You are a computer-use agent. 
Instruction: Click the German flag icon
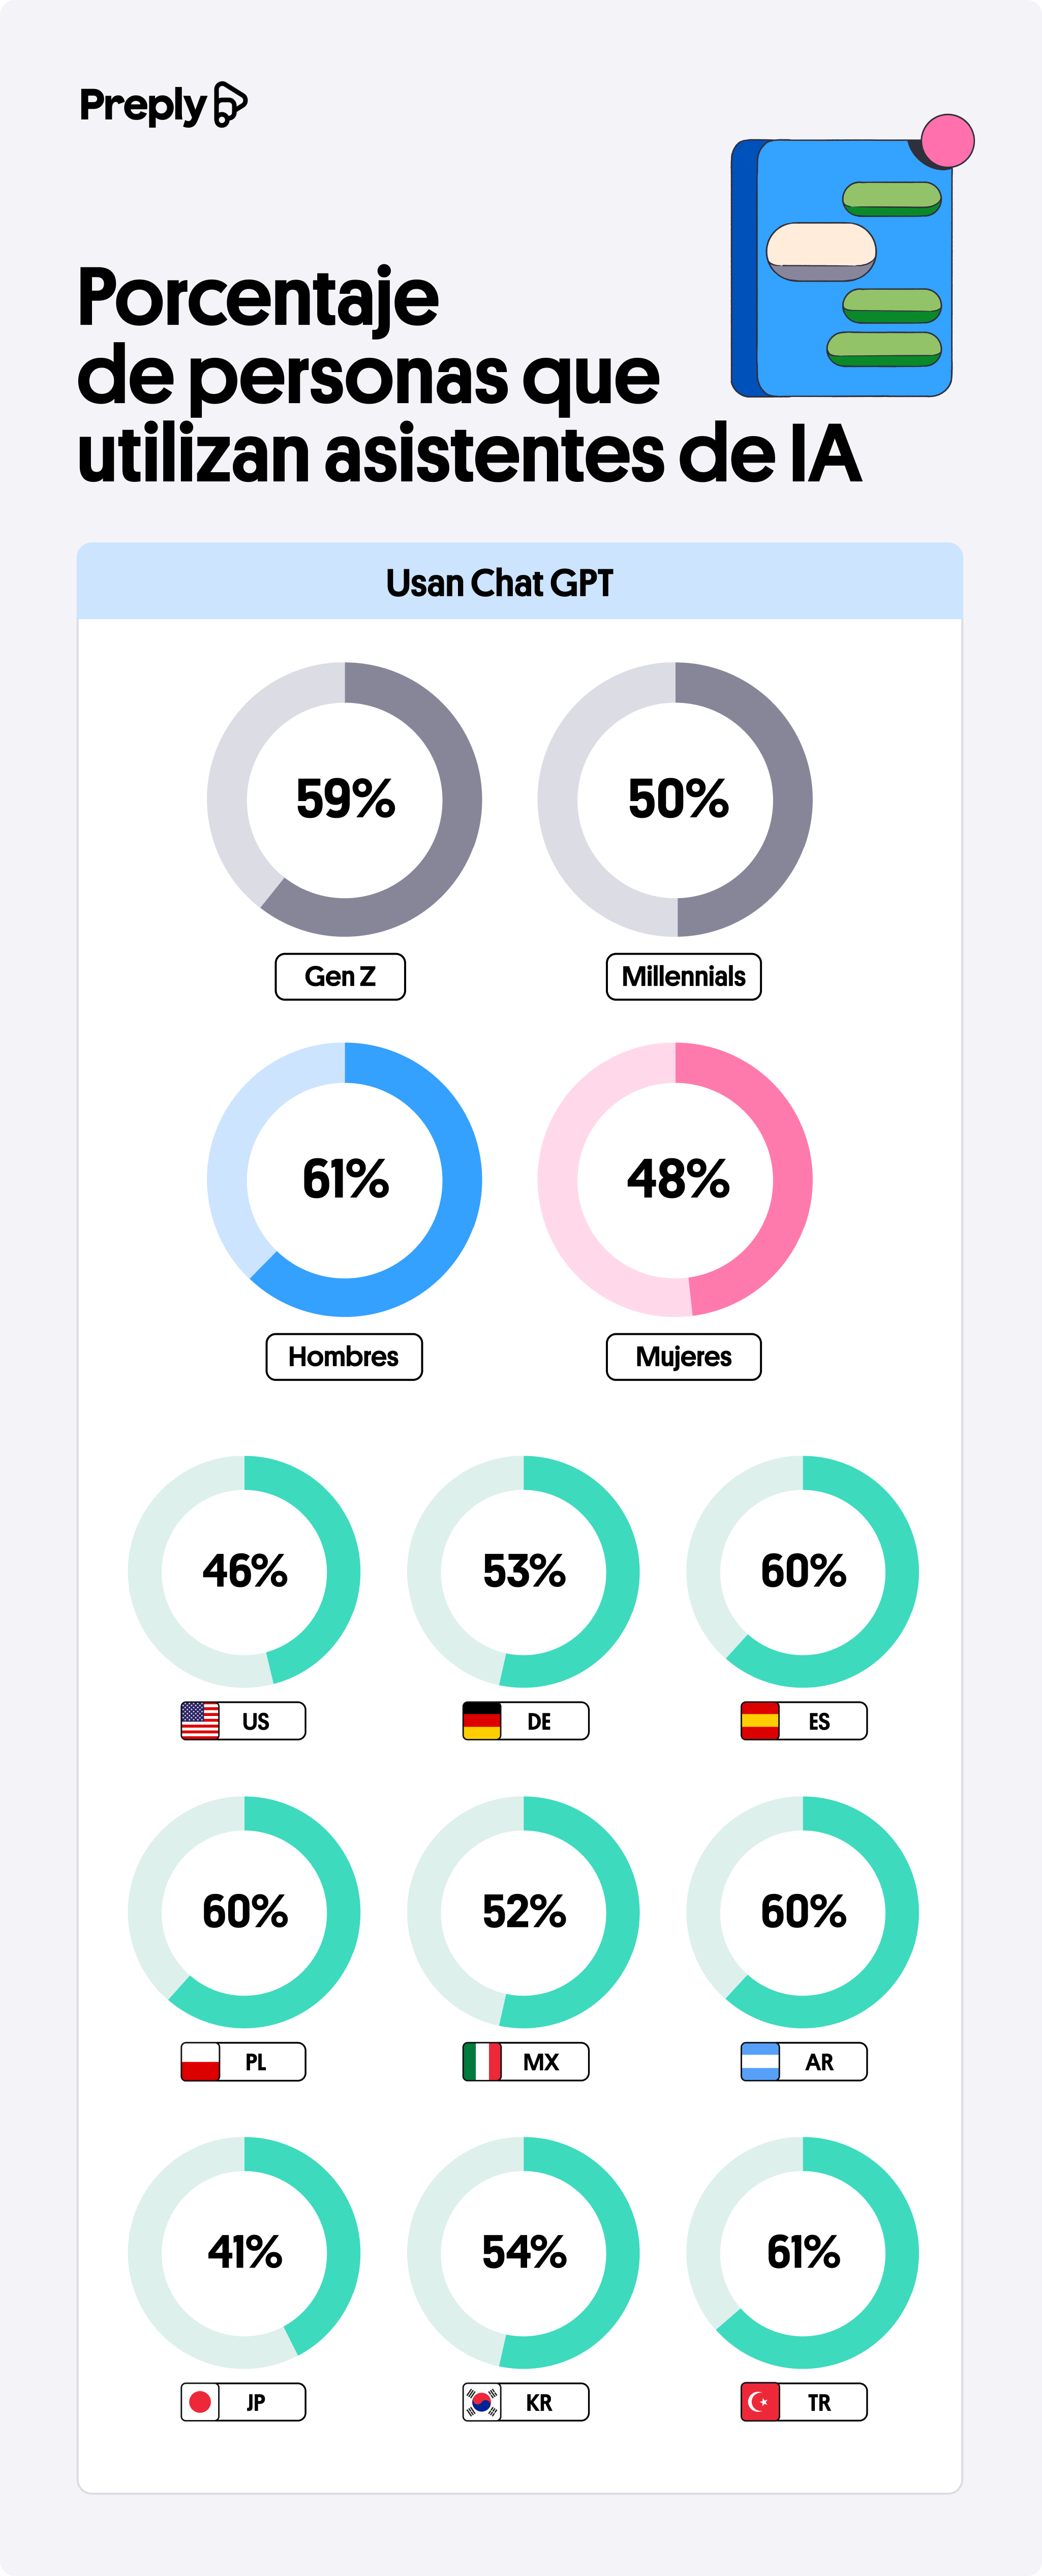click(x=482, y=1721)
